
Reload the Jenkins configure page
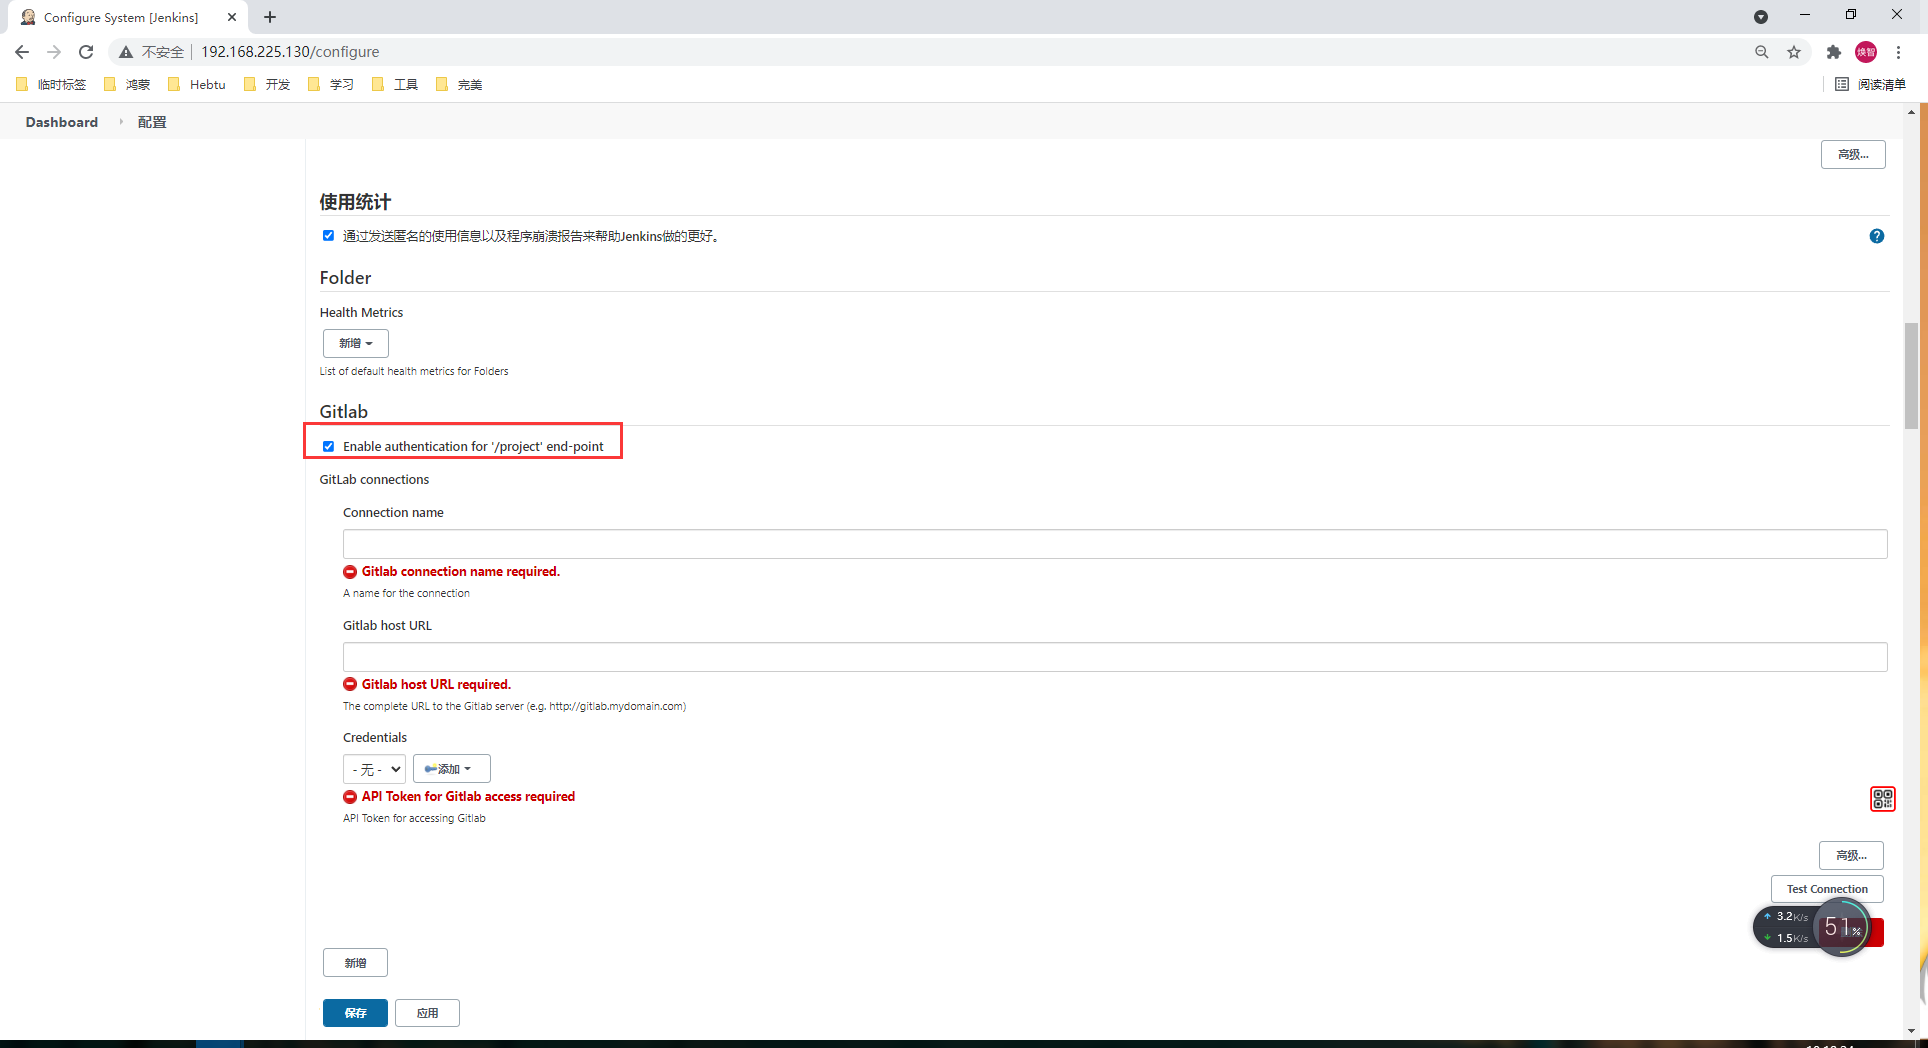(x=86, y=52)
